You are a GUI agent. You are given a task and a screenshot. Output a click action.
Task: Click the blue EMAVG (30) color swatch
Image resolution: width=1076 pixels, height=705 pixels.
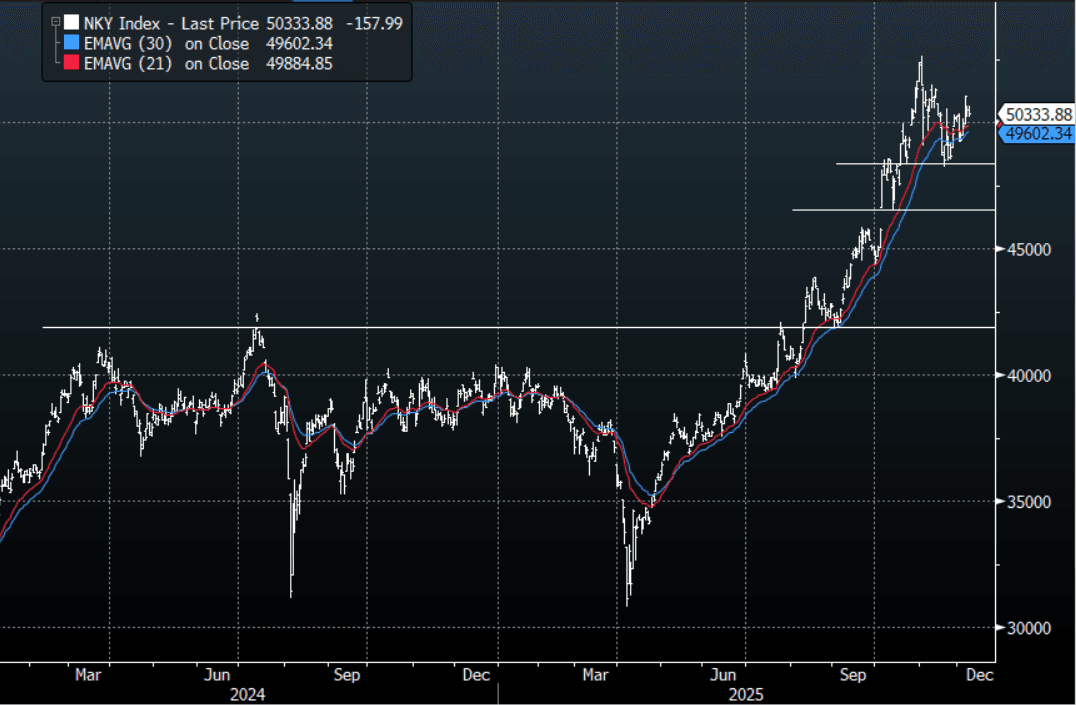70,43
